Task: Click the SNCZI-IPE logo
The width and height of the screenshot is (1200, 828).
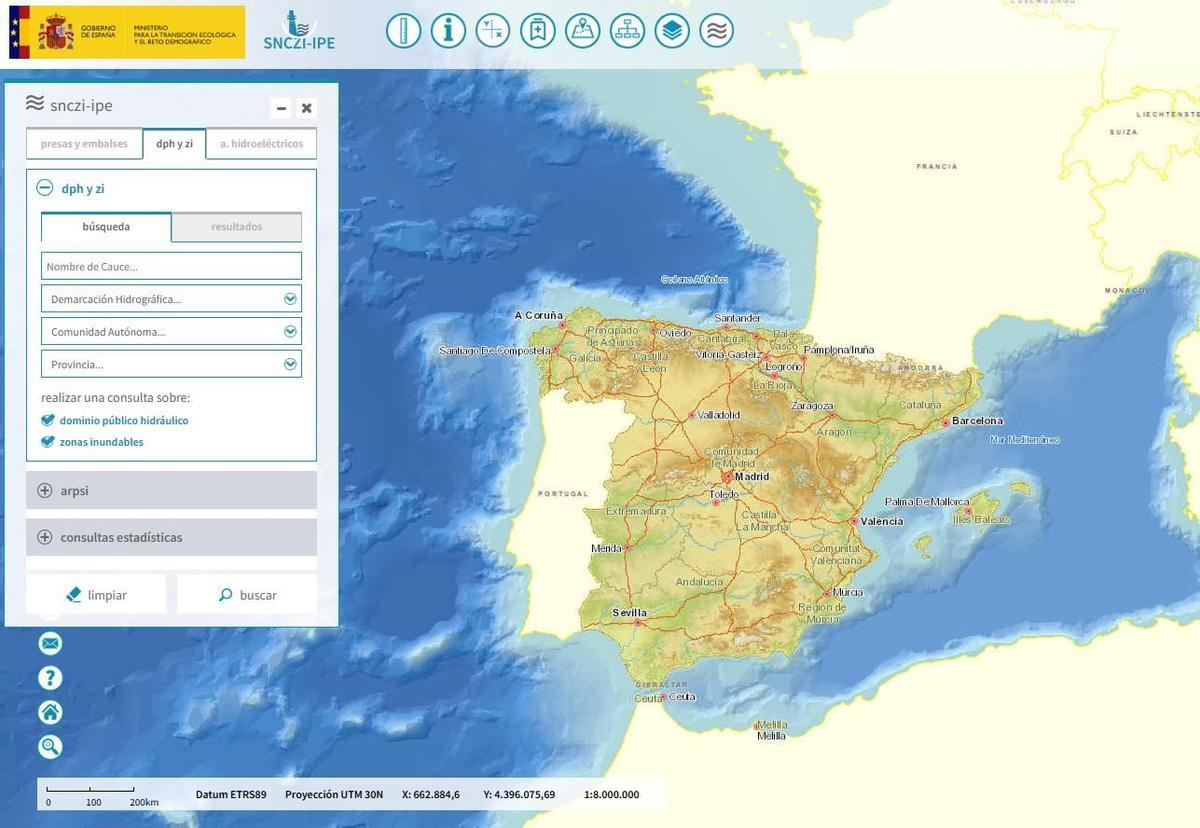Action: (x=299, y=31)
